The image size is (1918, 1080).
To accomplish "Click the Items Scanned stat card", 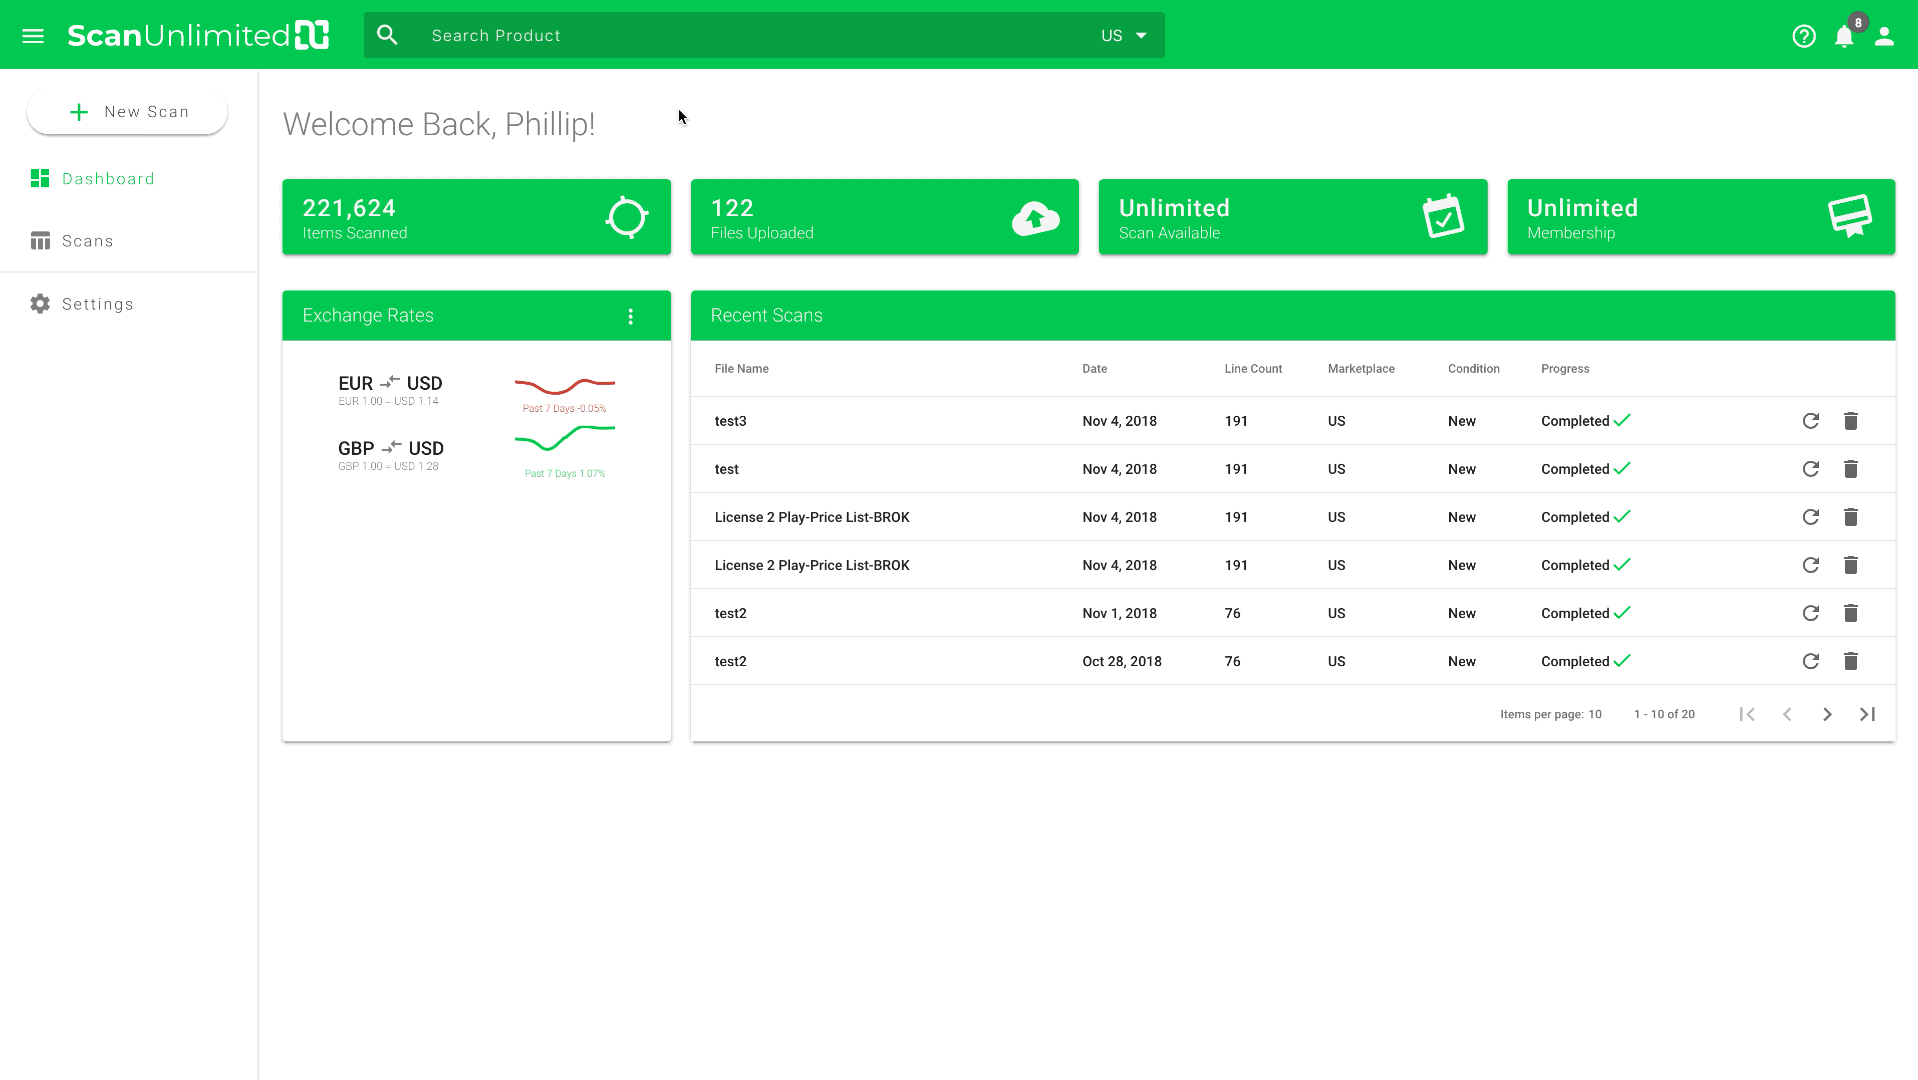I will coord(476,217).
